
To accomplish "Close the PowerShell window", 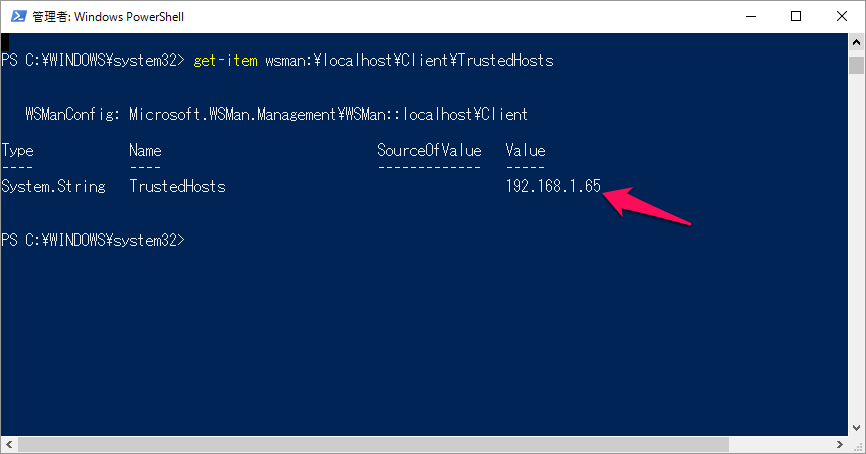I will coord(841,16).
